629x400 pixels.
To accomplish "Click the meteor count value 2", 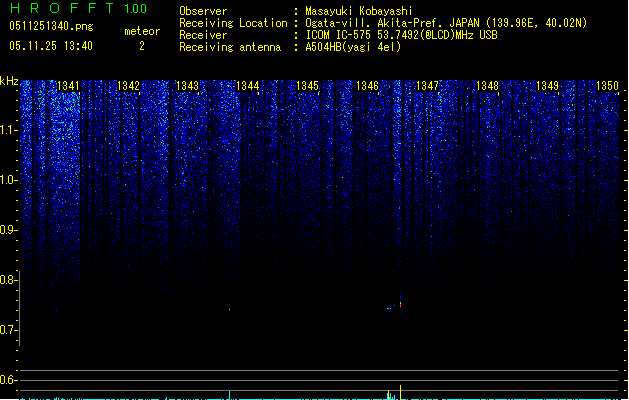I will [x=142, y=46].
